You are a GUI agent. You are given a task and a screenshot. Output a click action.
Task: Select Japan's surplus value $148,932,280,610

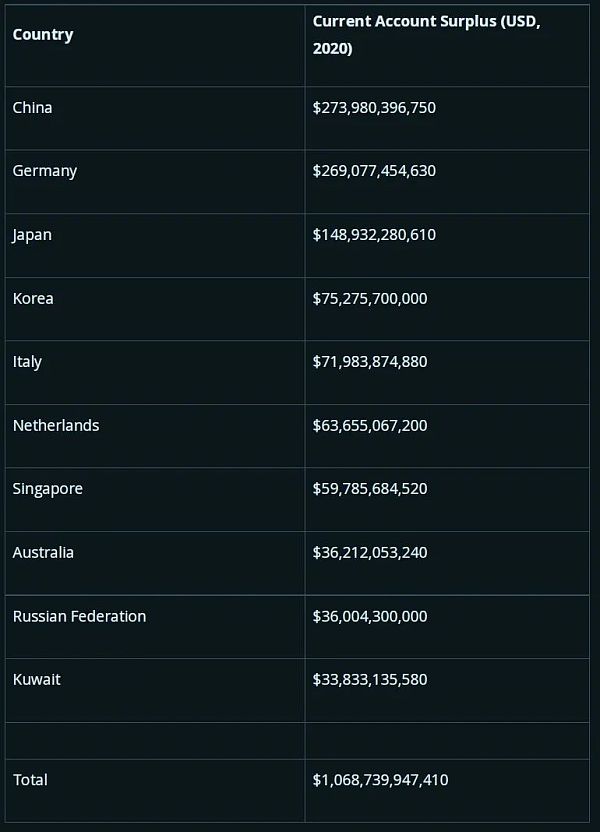point(374,235)
